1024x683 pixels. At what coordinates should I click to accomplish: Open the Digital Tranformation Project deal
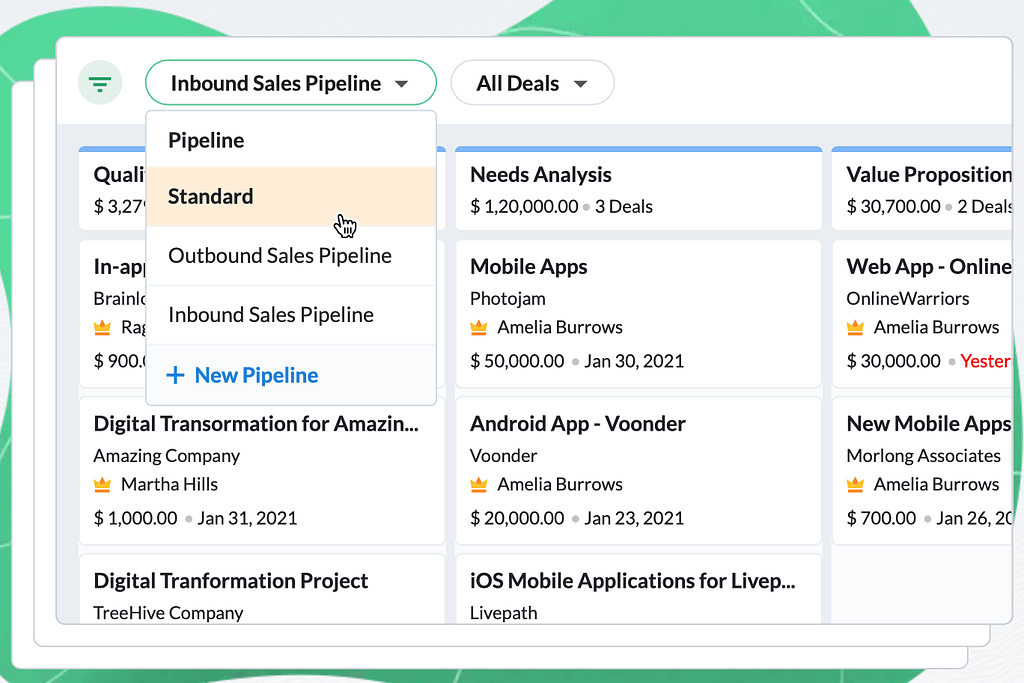(x=262, y=589)
